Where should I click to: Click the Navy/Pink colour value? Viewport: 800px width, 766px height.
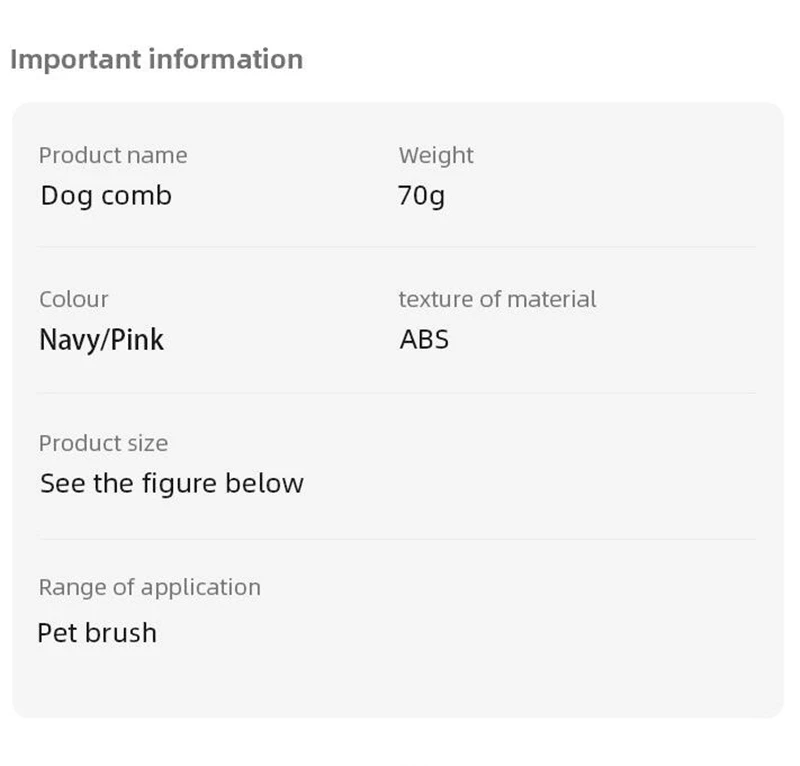pos(102,340)
